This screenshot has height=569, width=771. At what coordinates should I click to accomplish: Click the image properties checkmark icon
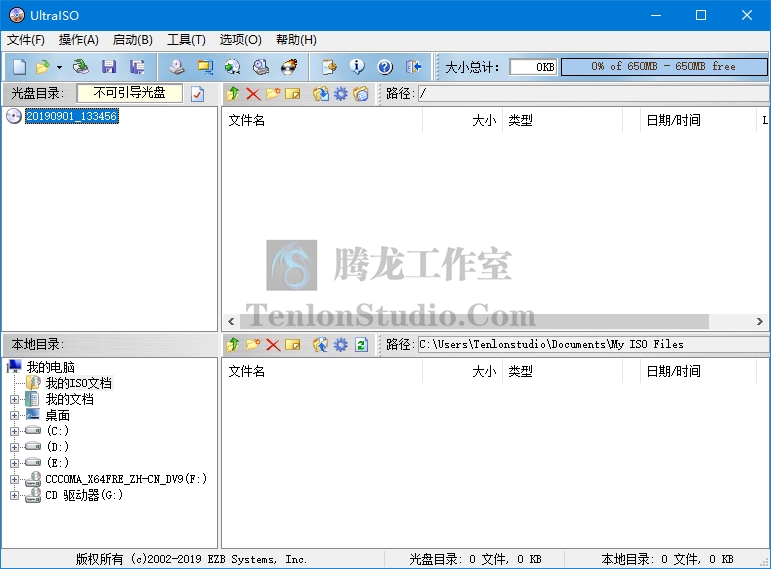[198, 93]
